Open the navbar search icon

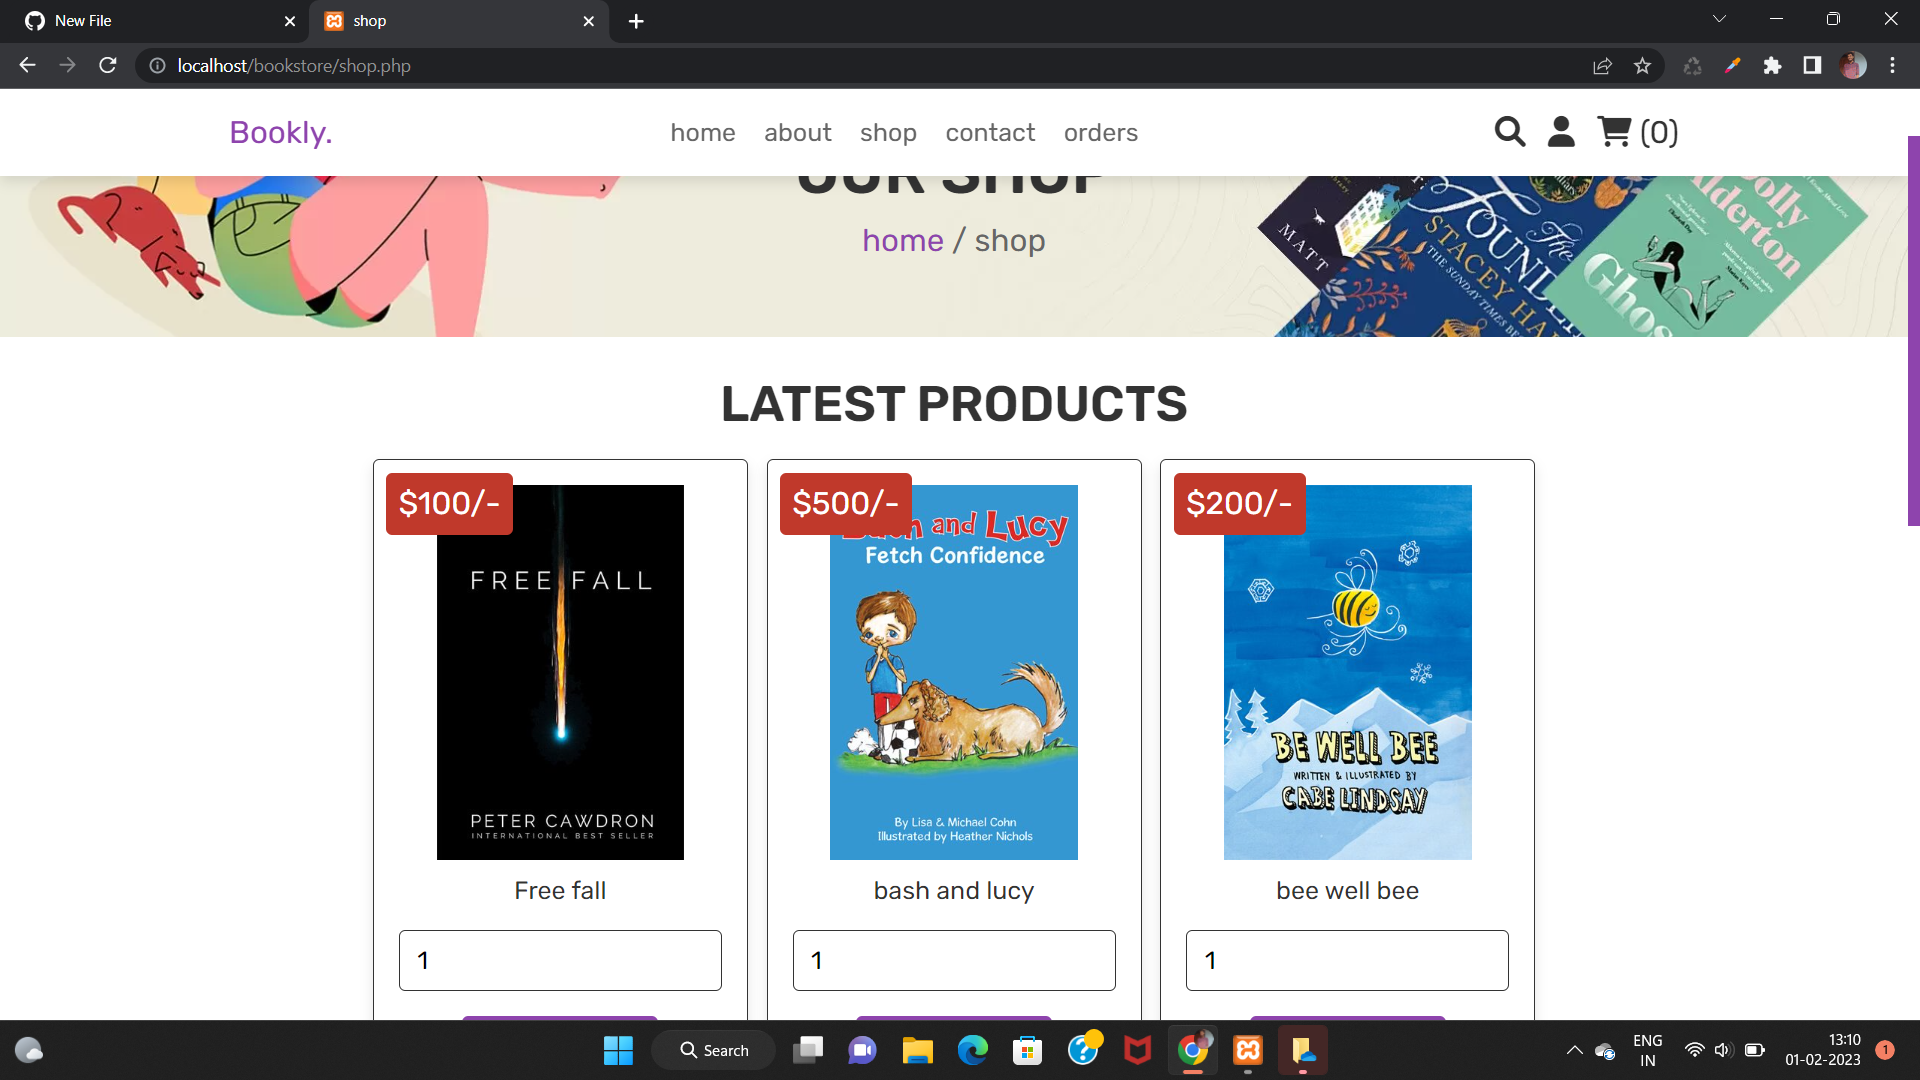pos(1510,131)
